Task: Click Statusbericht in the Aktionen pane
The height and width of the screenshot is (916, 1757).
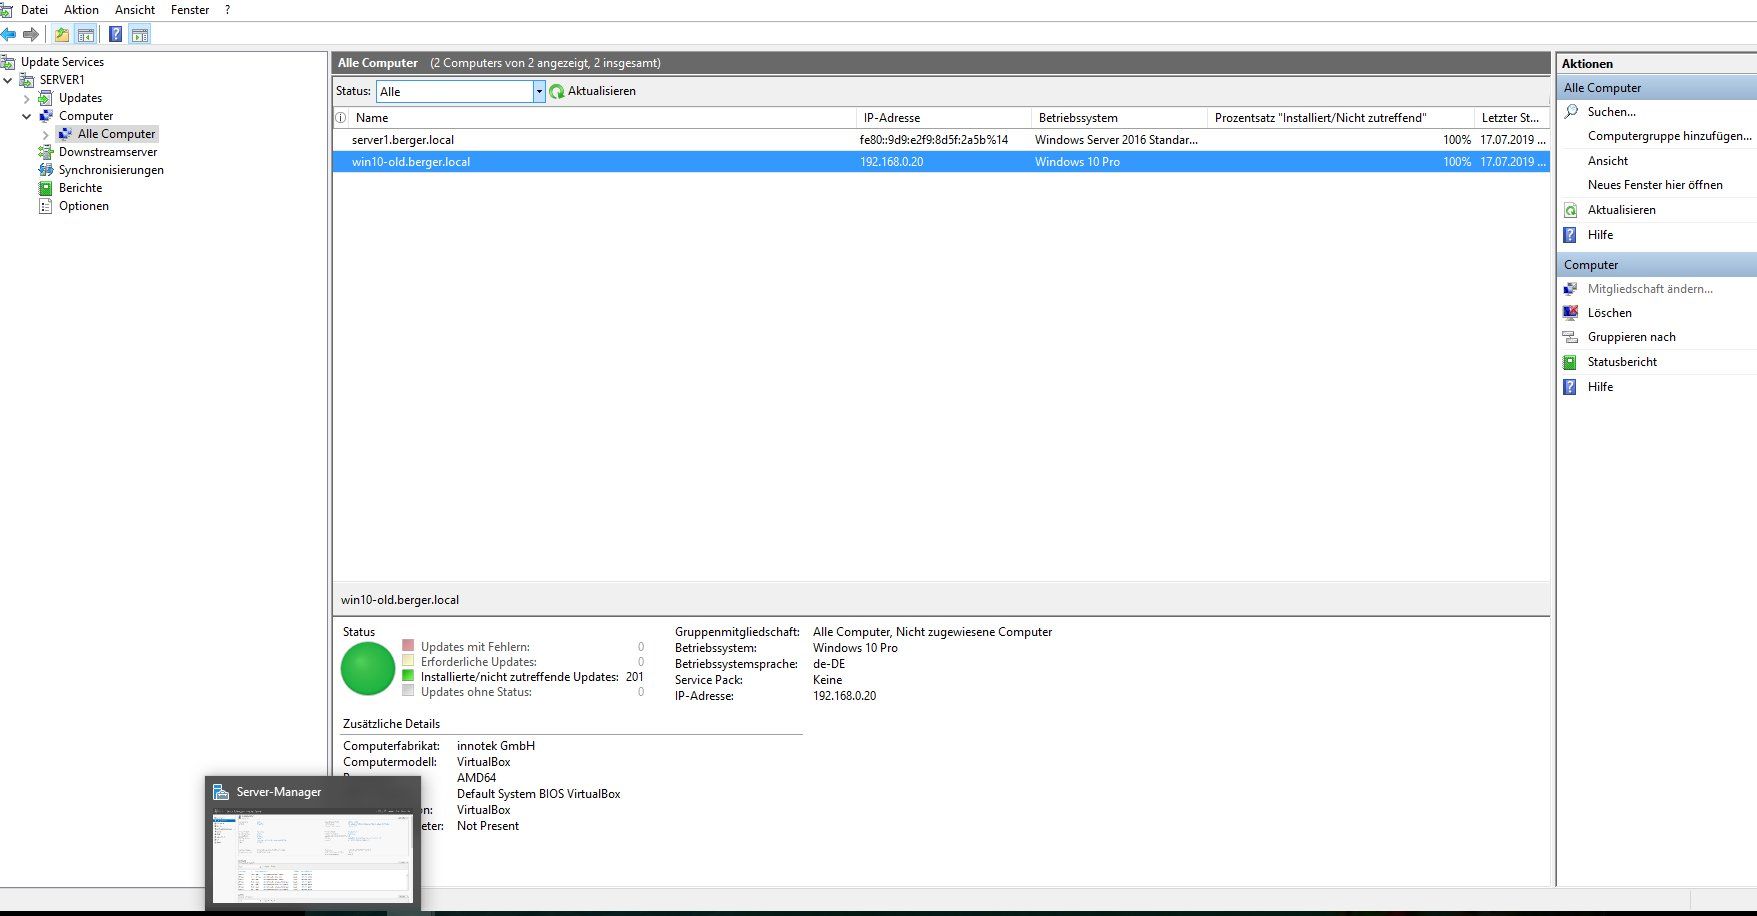Action: click(1622, 362)
